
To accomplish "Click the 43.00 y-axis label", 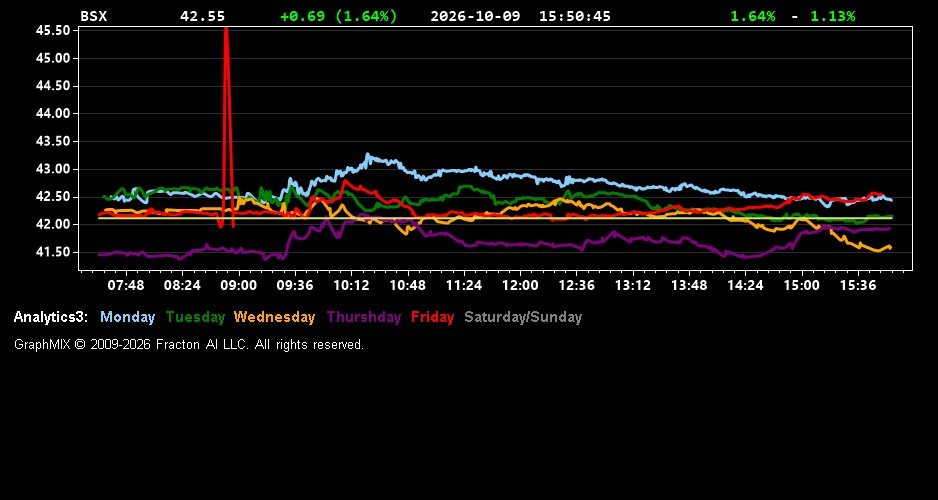I will (x=53, y=169).
